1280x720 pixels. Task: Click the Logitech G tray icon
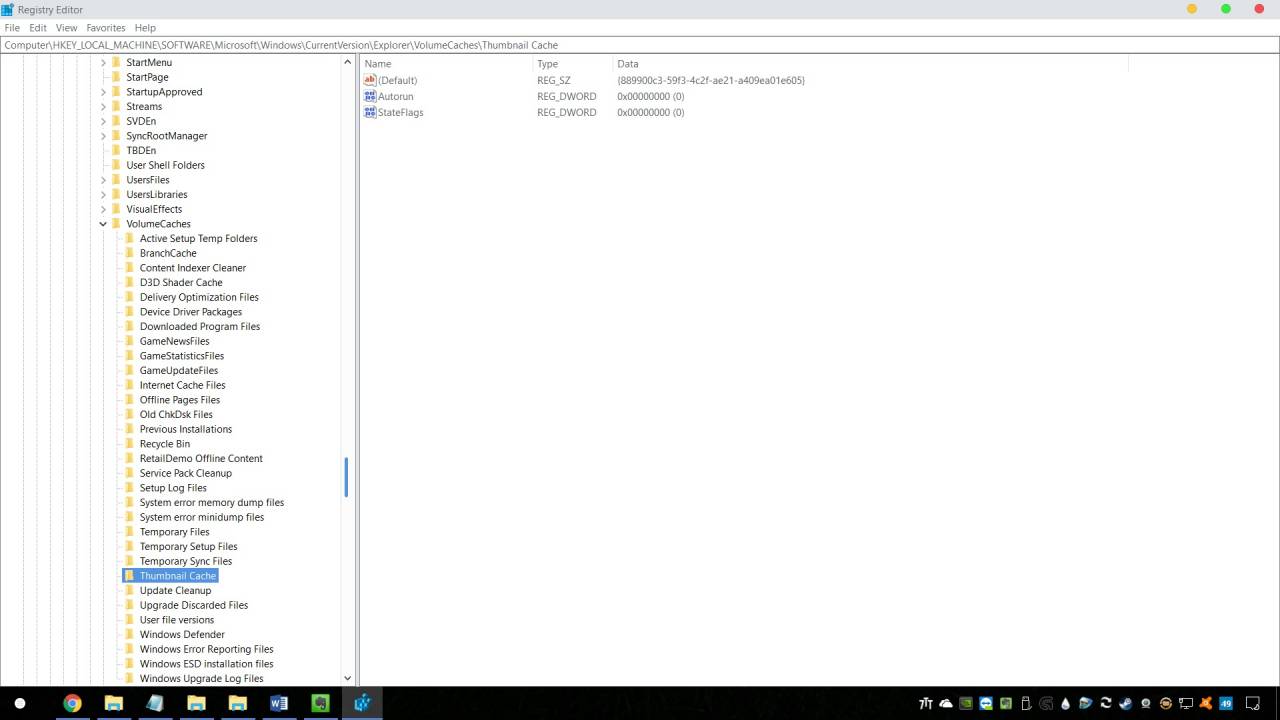(x=1046, y=703)
